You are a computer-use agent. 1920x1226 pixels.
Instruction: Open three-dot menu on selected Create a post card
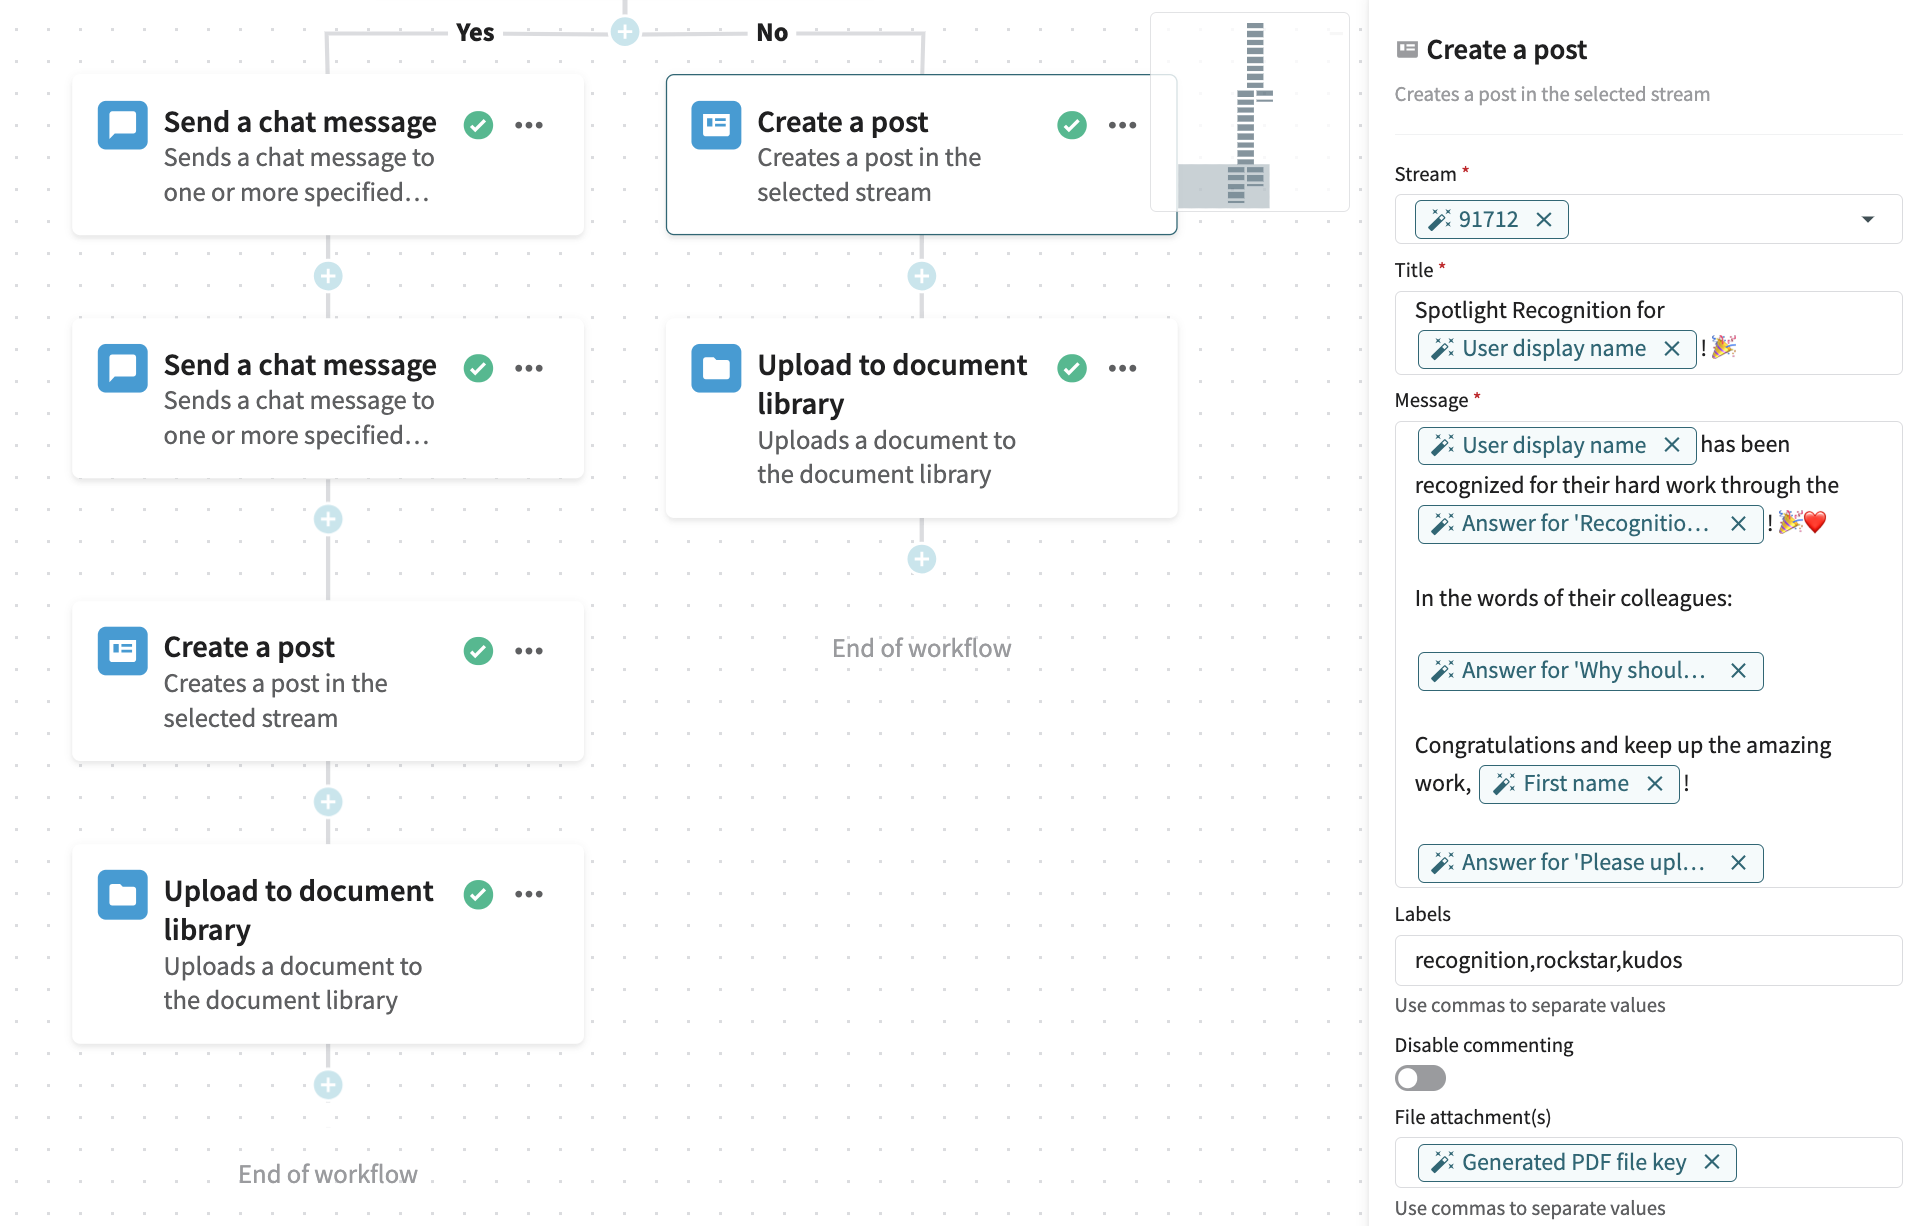1122,125
